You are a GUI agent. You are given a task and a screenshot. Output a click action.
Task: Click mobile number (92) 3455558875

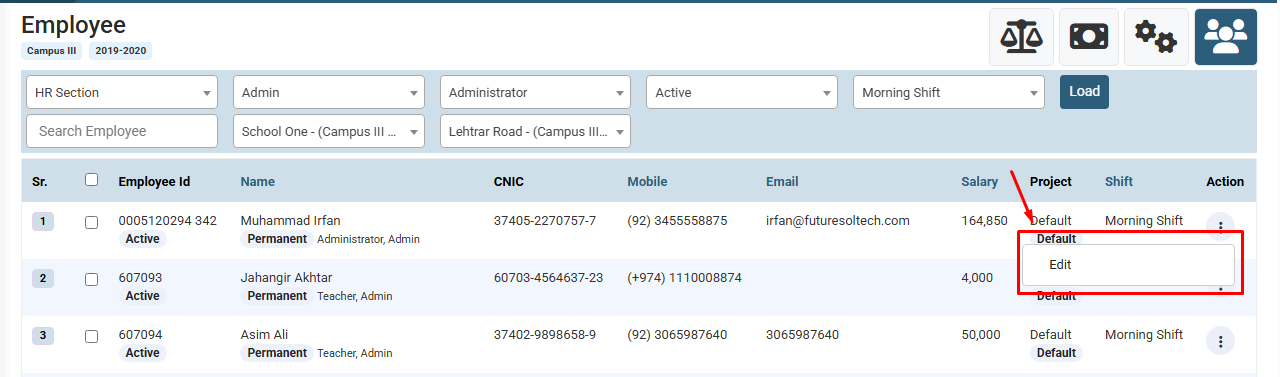coord(677,220)
